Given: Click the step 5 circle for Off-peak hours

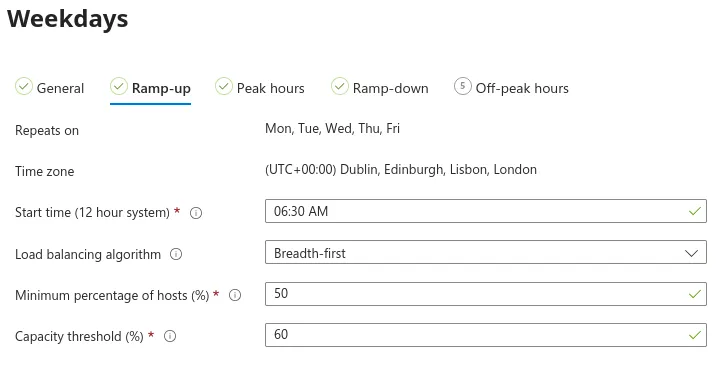Looking at the screenshot, I should click(x=463, y=86).
